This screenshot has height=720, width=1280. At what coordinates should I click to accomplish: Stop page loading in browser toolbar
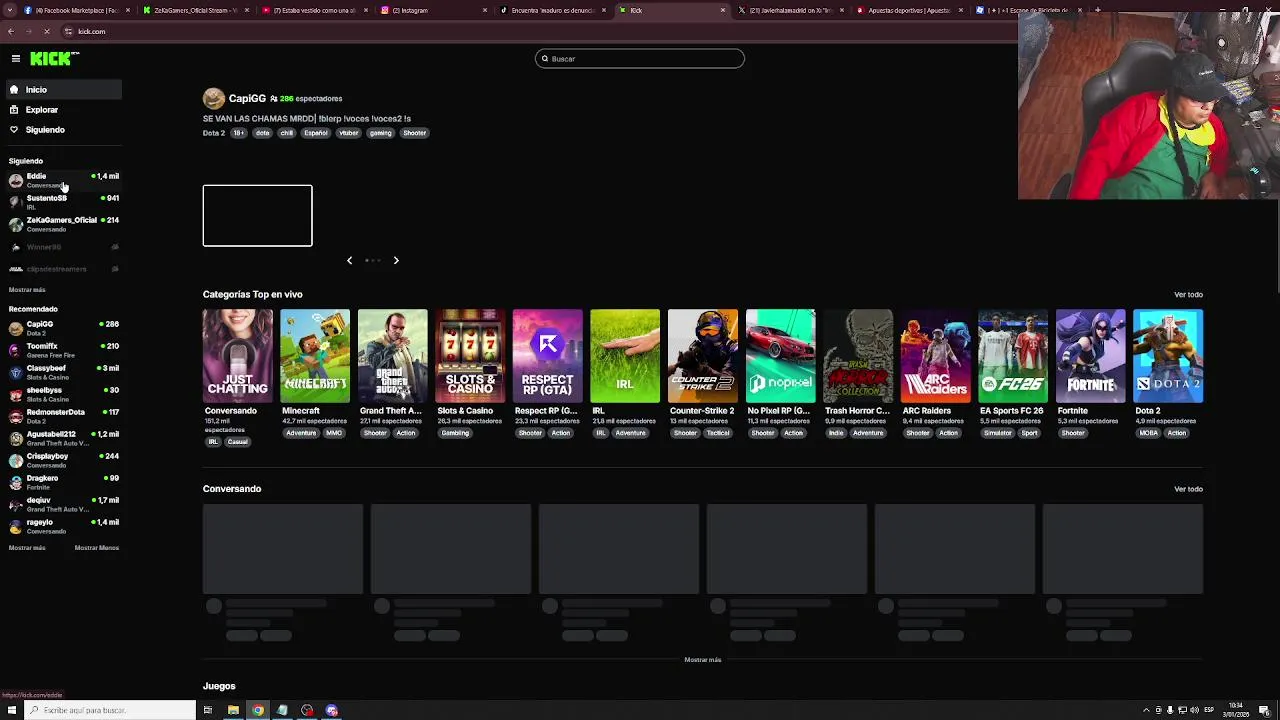coord(46,32)
